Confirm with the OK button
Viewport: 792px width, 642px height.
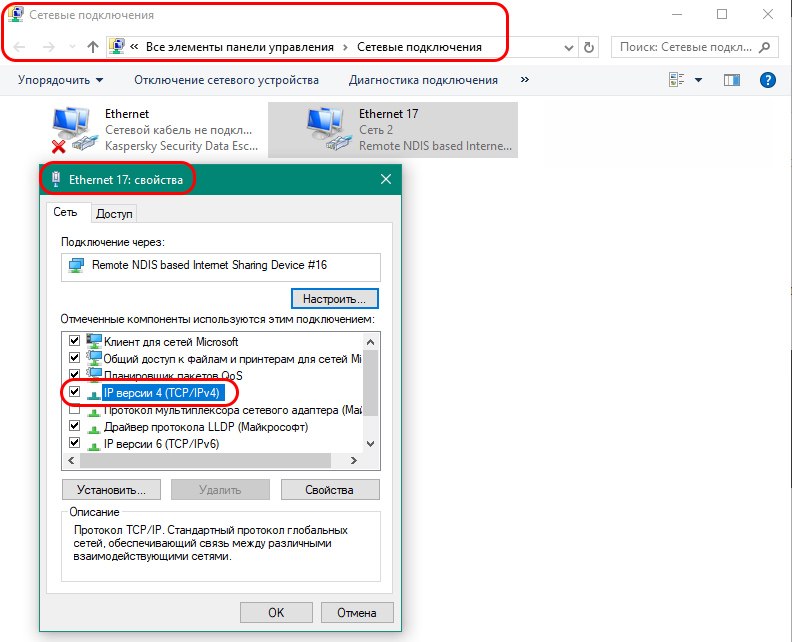coord(276,613)
